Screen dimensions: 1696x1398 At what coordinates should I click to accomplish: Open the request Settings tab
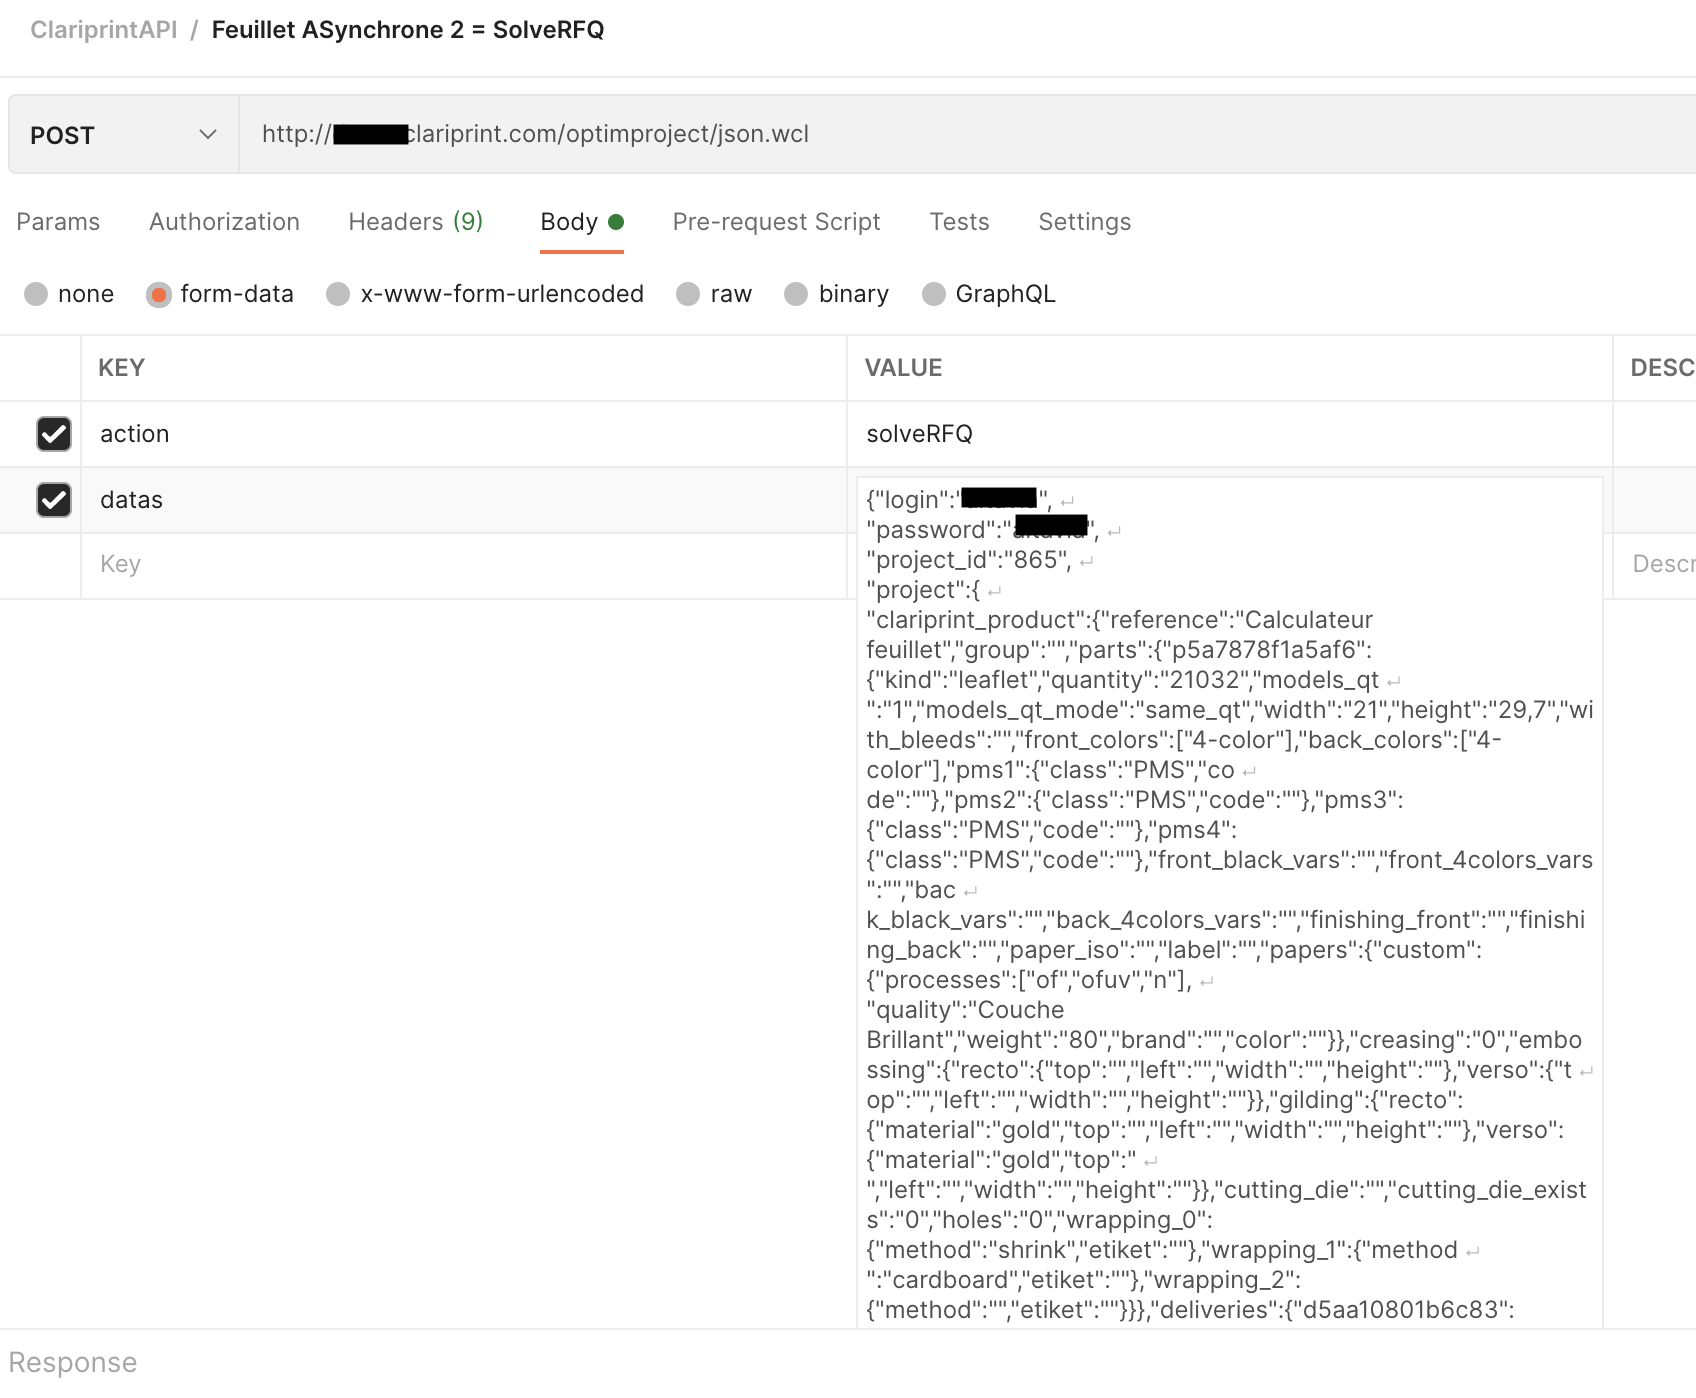[x=1084, y=222]
